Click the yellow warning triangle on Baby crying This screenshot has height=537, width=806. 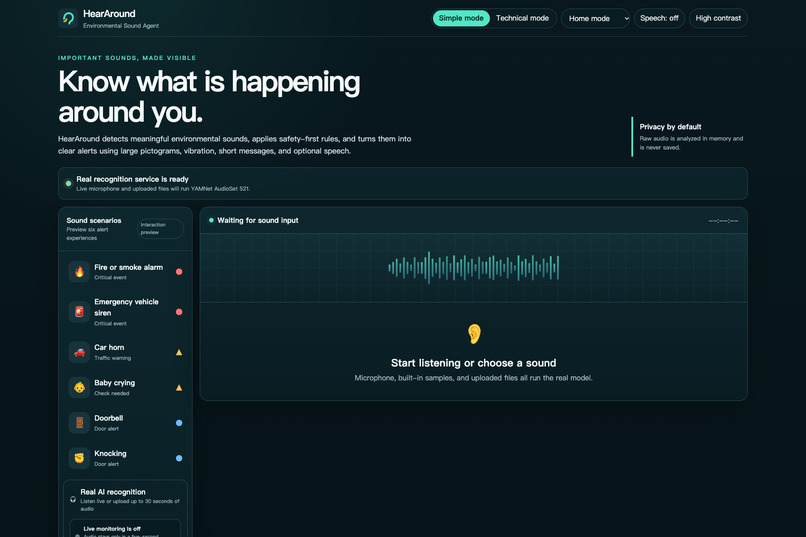click(179, 388)
